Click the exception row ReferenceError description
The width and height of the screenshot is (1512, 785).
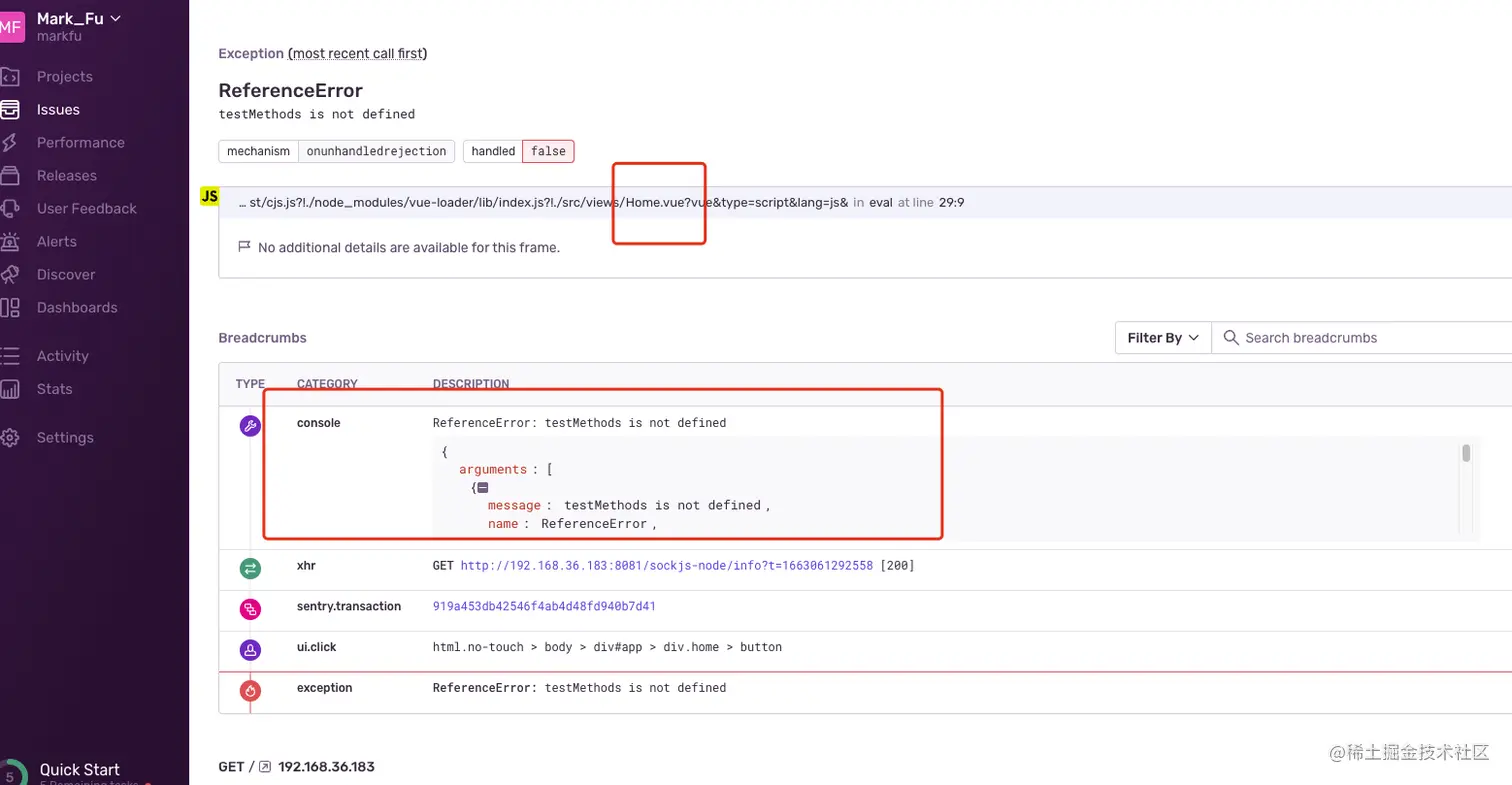pos(579,688)
